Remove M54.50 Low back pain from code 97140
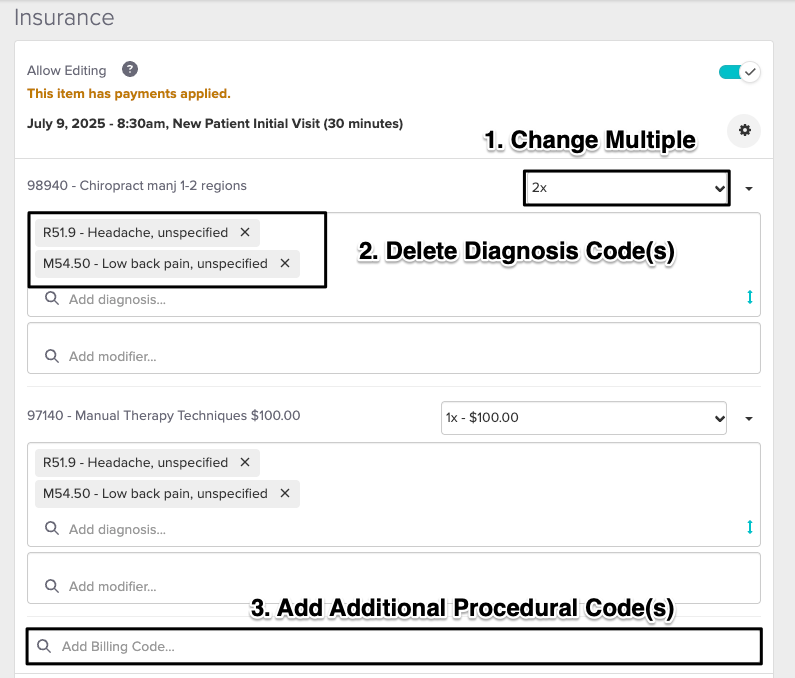The height and width of the screenshot is (678, 795). coord(285,493)
